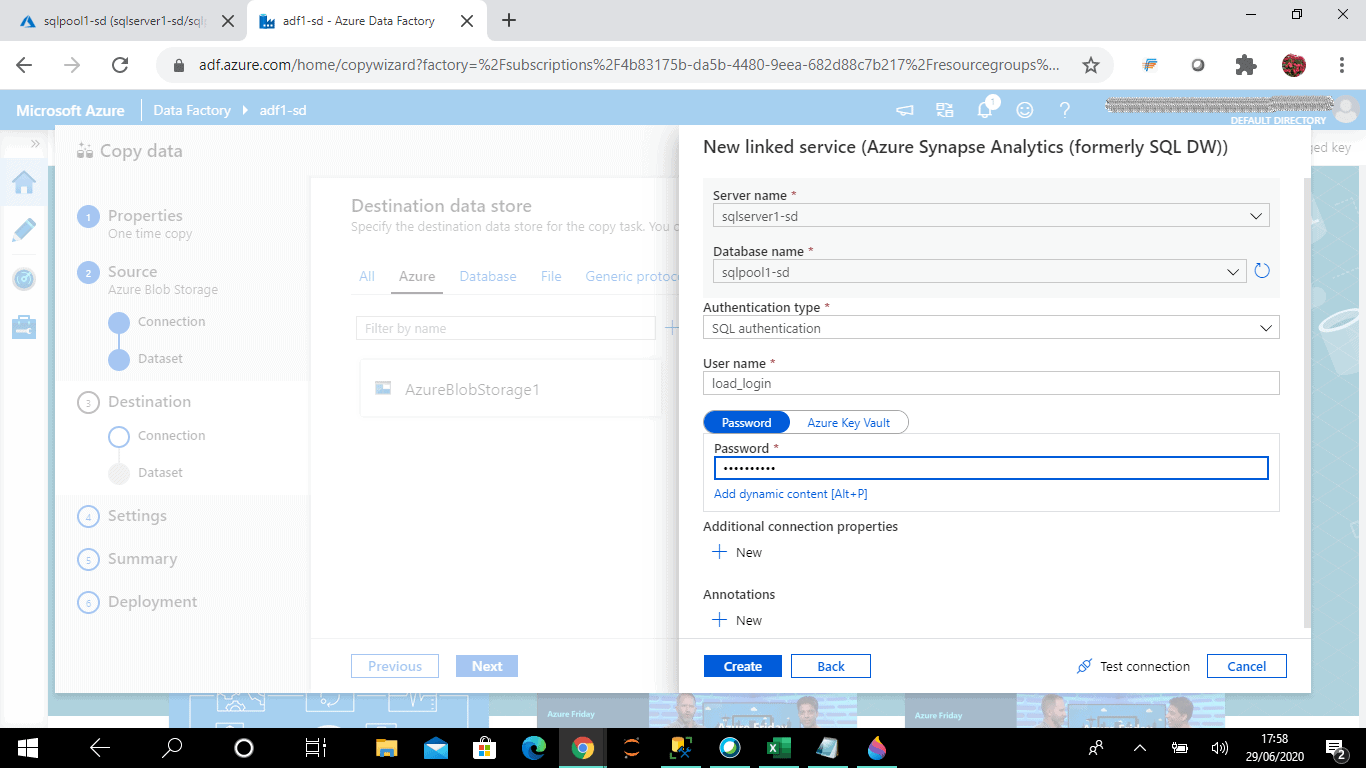
Task: Click the User name input field
Action: (991, 383)
